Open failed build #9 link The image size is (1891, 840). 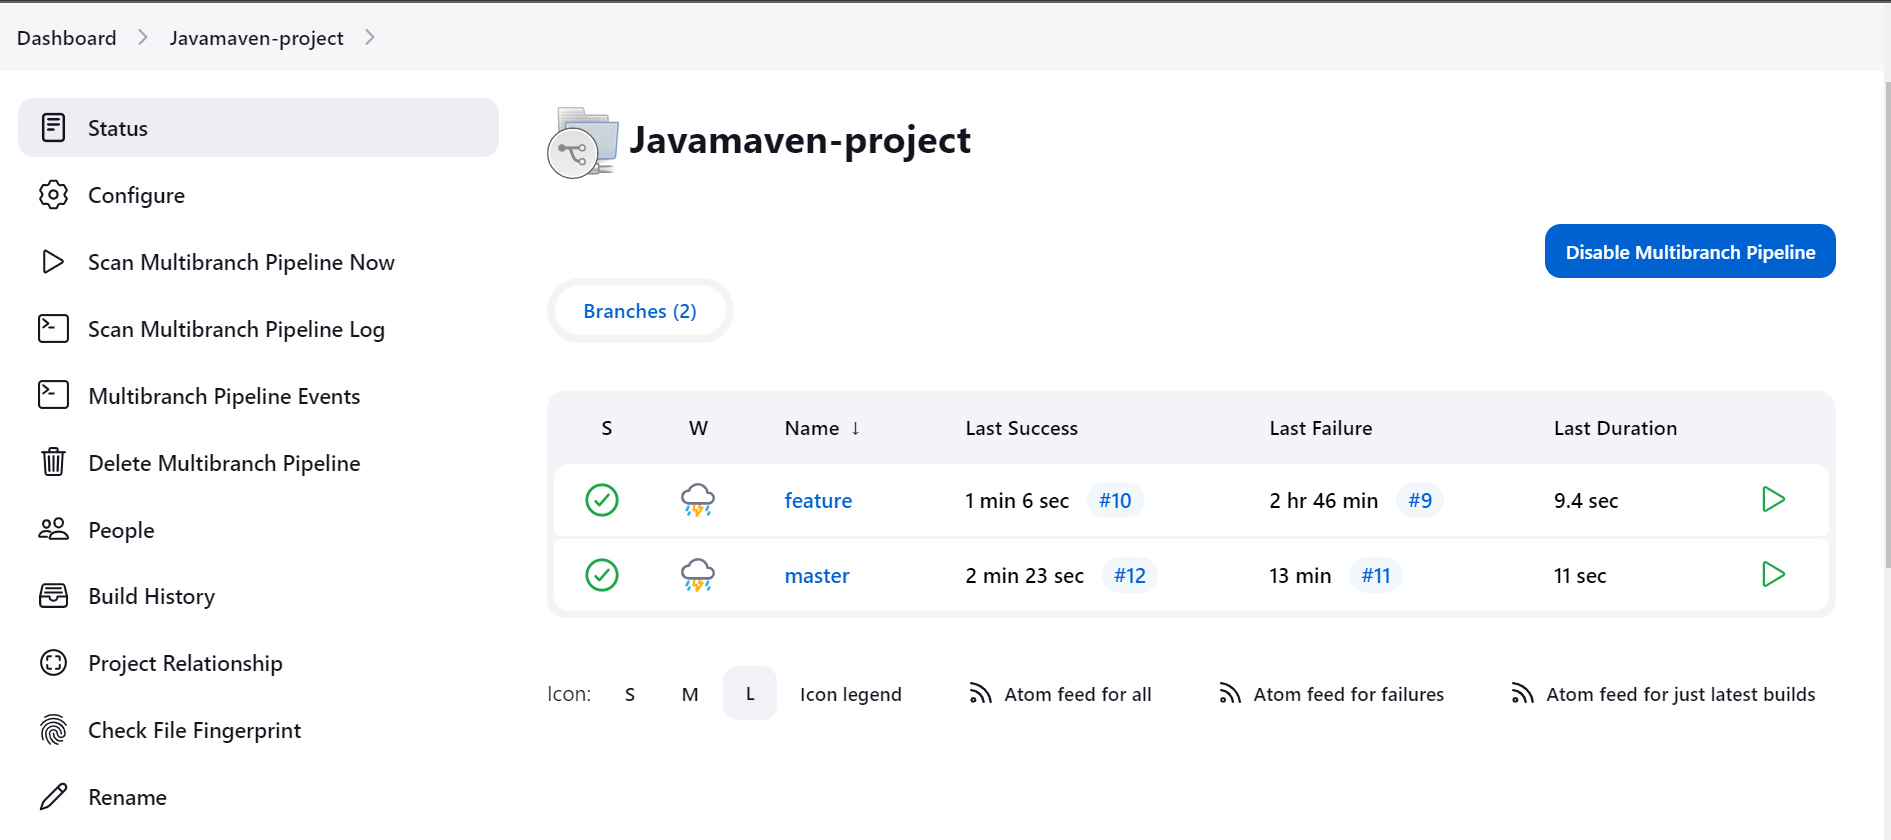click(1420, 500)
